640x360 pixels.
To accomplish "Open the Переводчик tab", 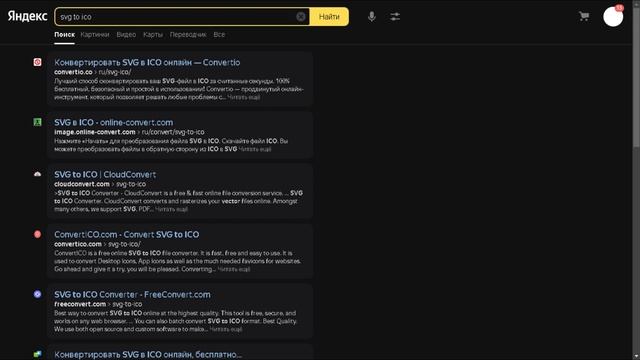I will 188,35.
